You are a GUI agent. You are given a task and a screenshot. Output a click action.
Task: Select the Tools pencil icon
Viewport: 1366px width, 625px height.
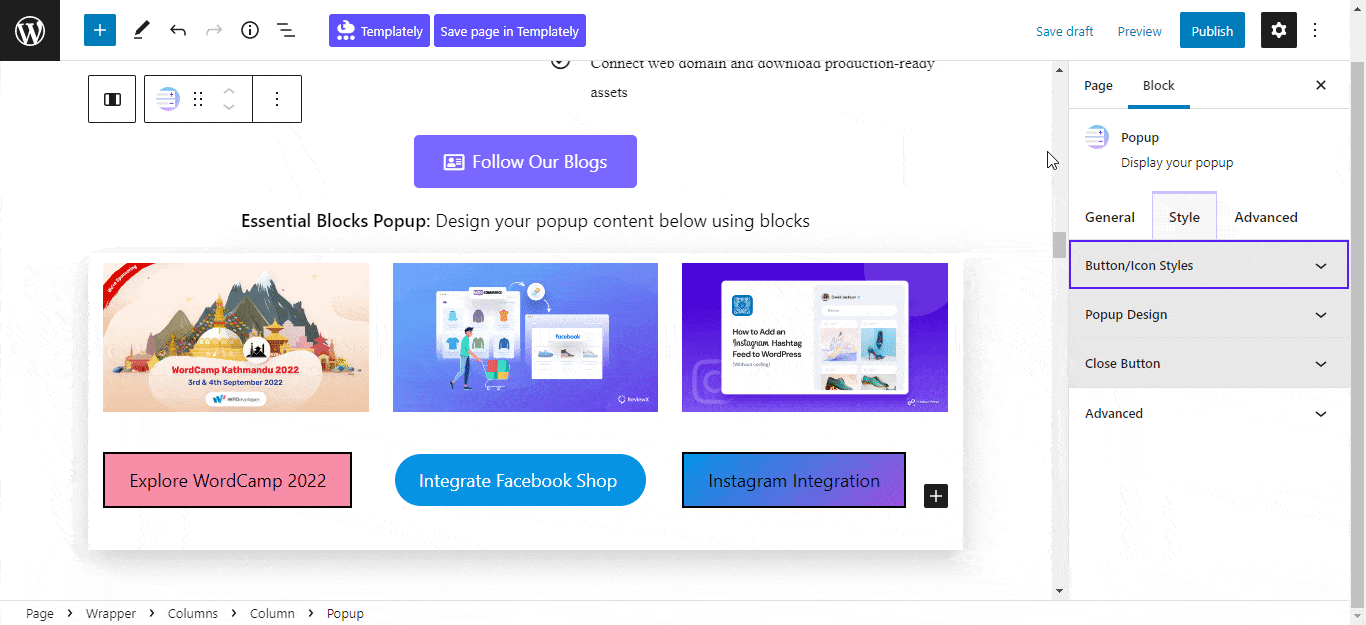click(141, 30)
